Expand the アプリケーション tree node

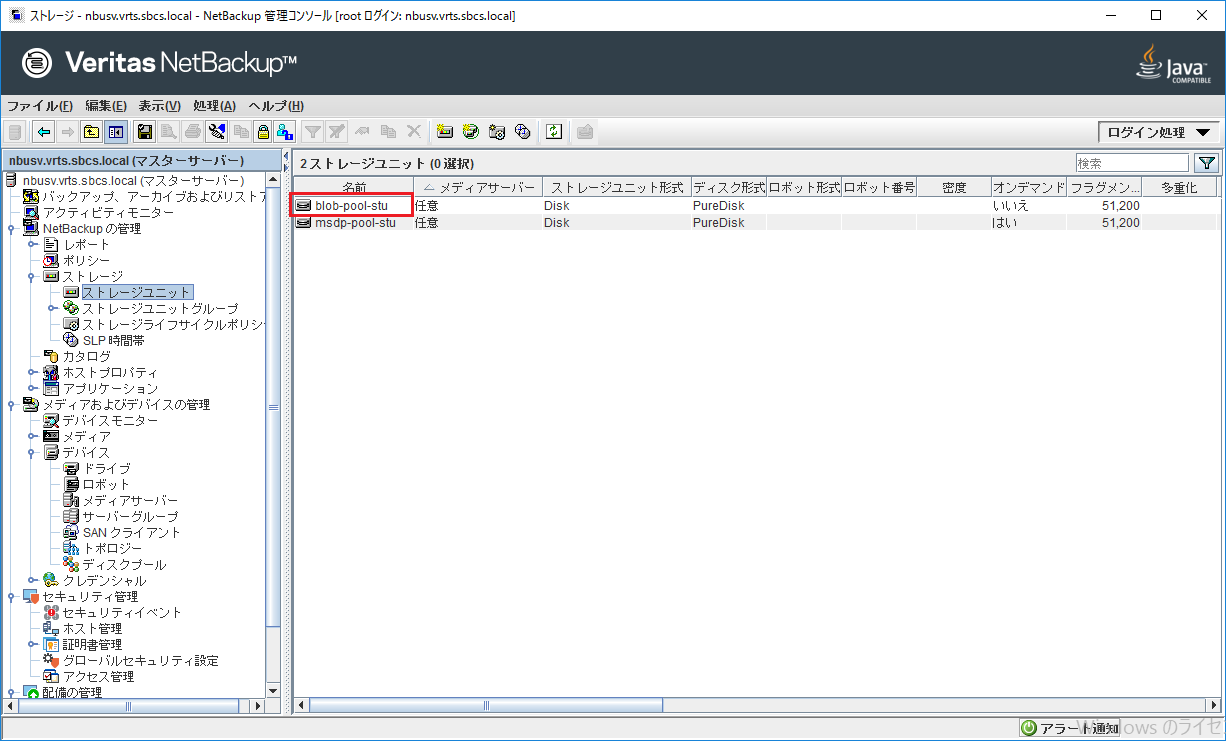[32, 389]
